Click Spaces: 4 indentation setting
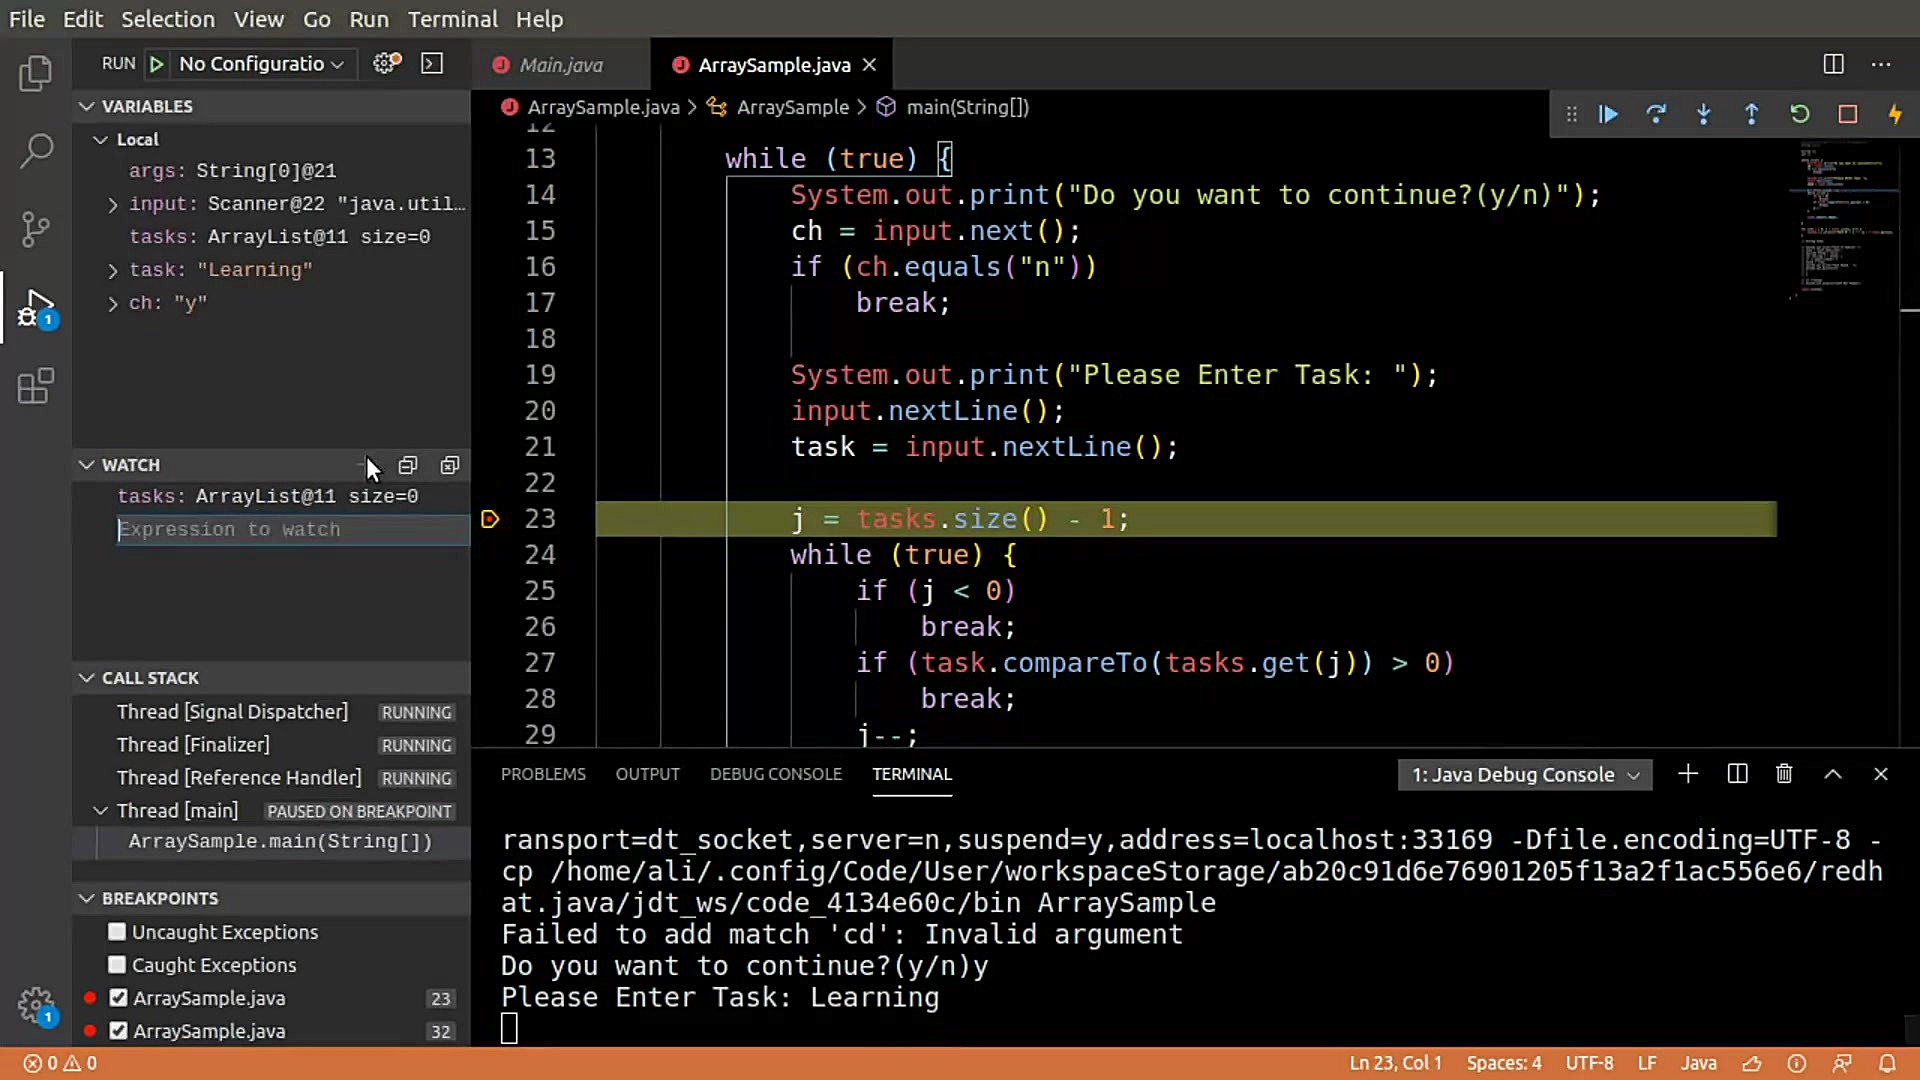This screenshot has width=1920, height=1080. coord(1504,1063)
